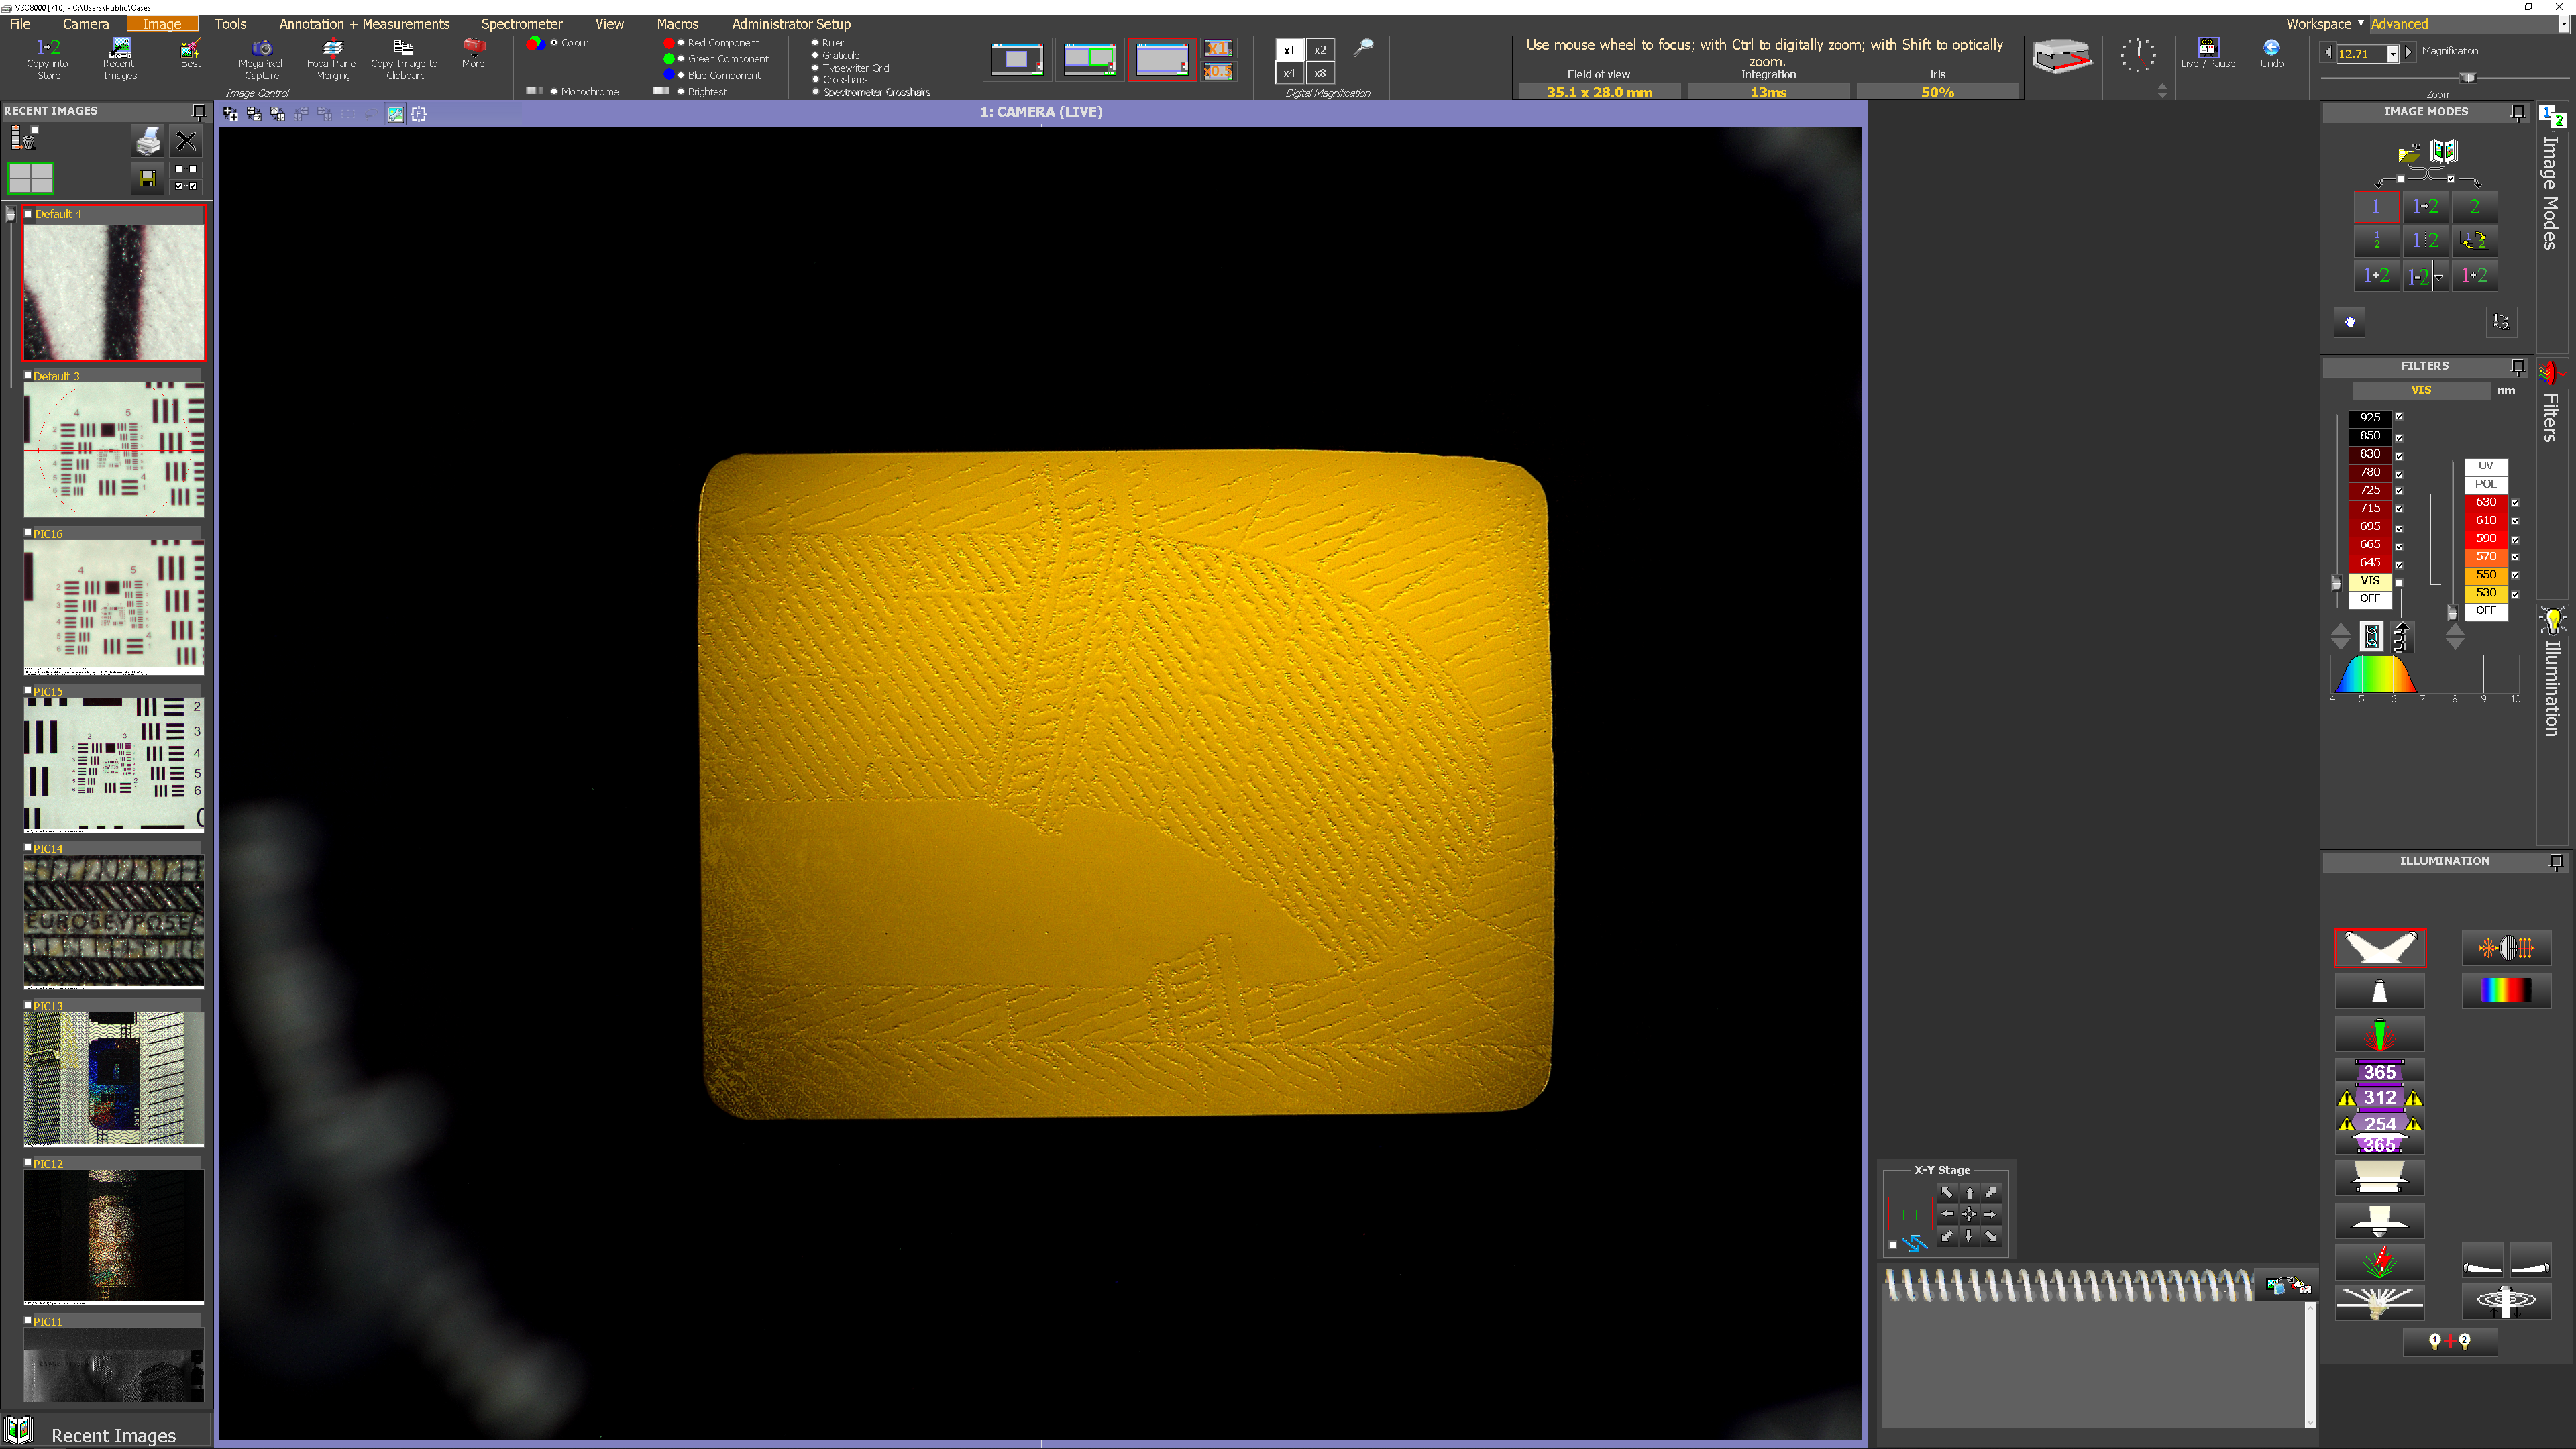Click the MegaPixel Capture camera icon
The image size is (2576, 1449).
point(261,48)
